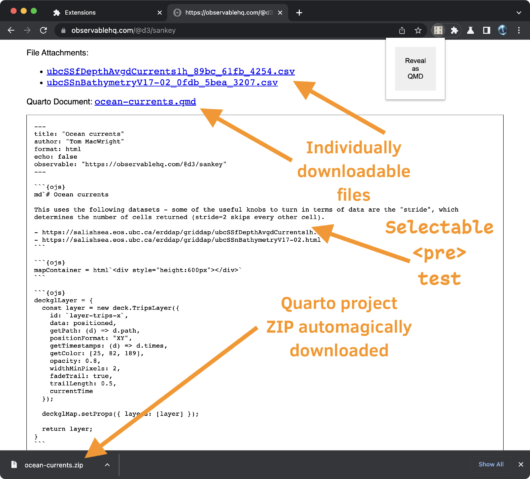Click the zip file icon in downloads bar
Screen dimensions: 530x479
14,465
